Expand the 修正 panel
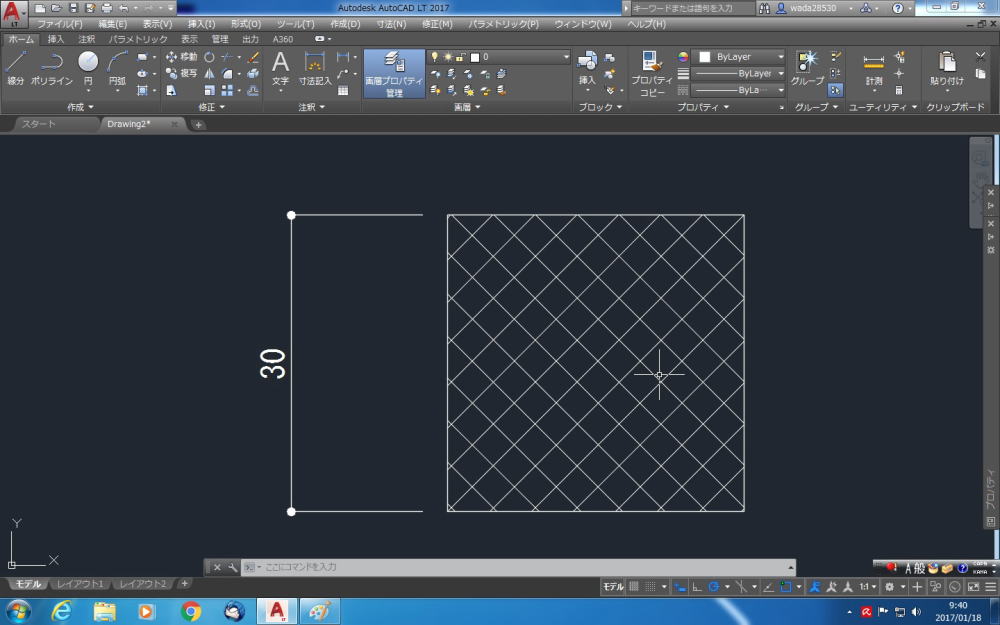1000x625 pixels. [x=212, y=107]
